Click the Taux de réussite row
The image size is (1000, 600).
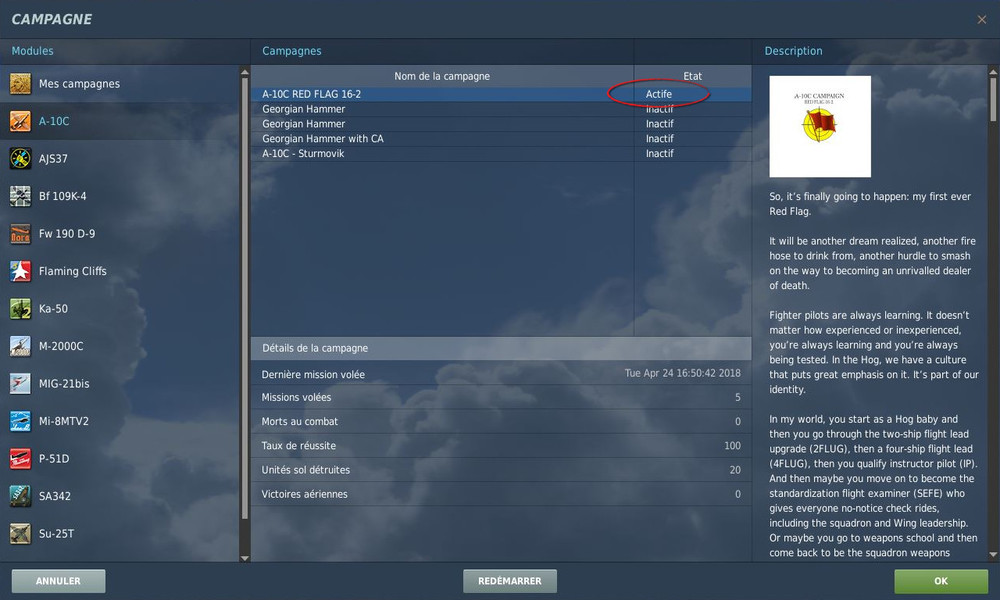[x=501, y=446]
